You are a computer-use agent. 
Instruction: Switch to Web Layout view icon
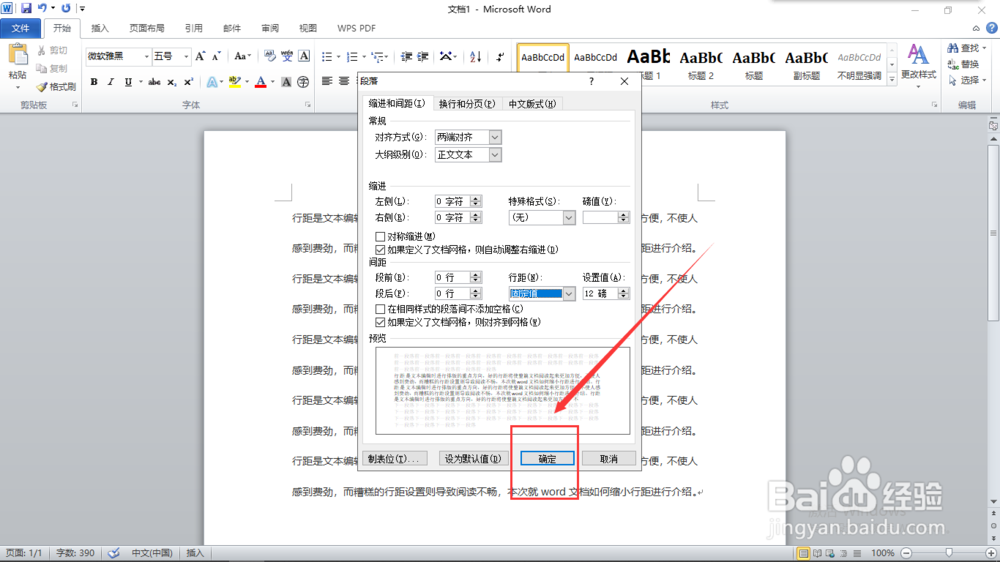(830, 553)
